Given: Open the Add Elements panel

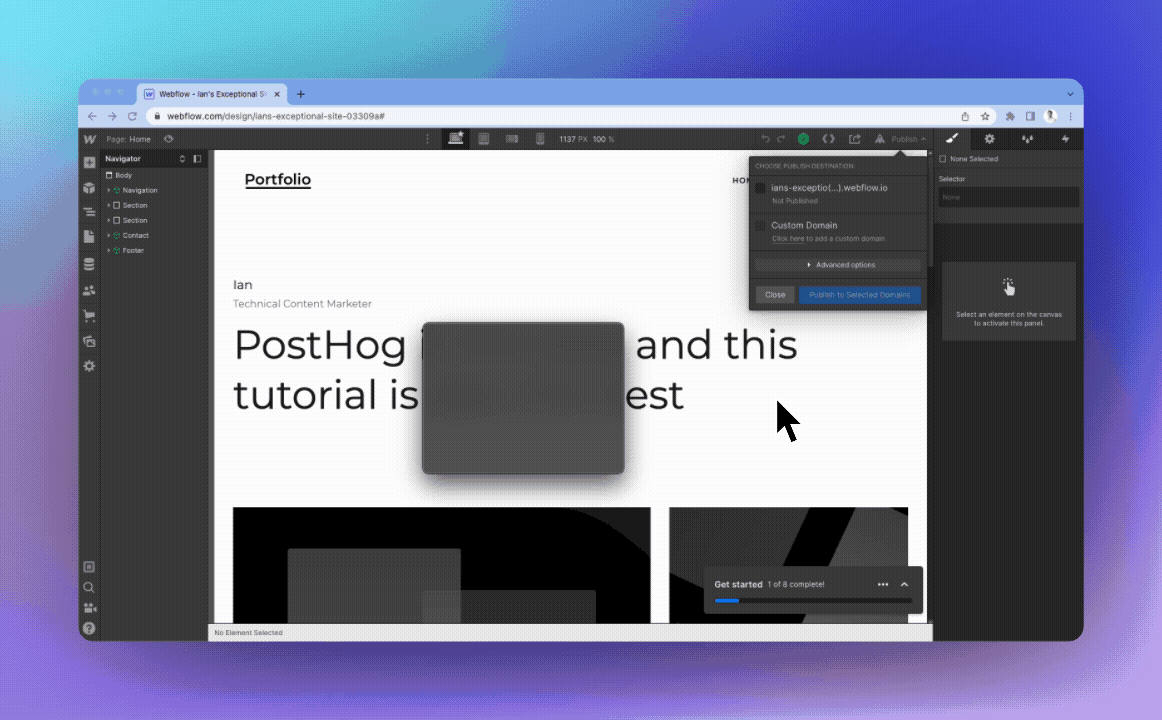Looking at the screenshot, I should [x=89, y=162].
